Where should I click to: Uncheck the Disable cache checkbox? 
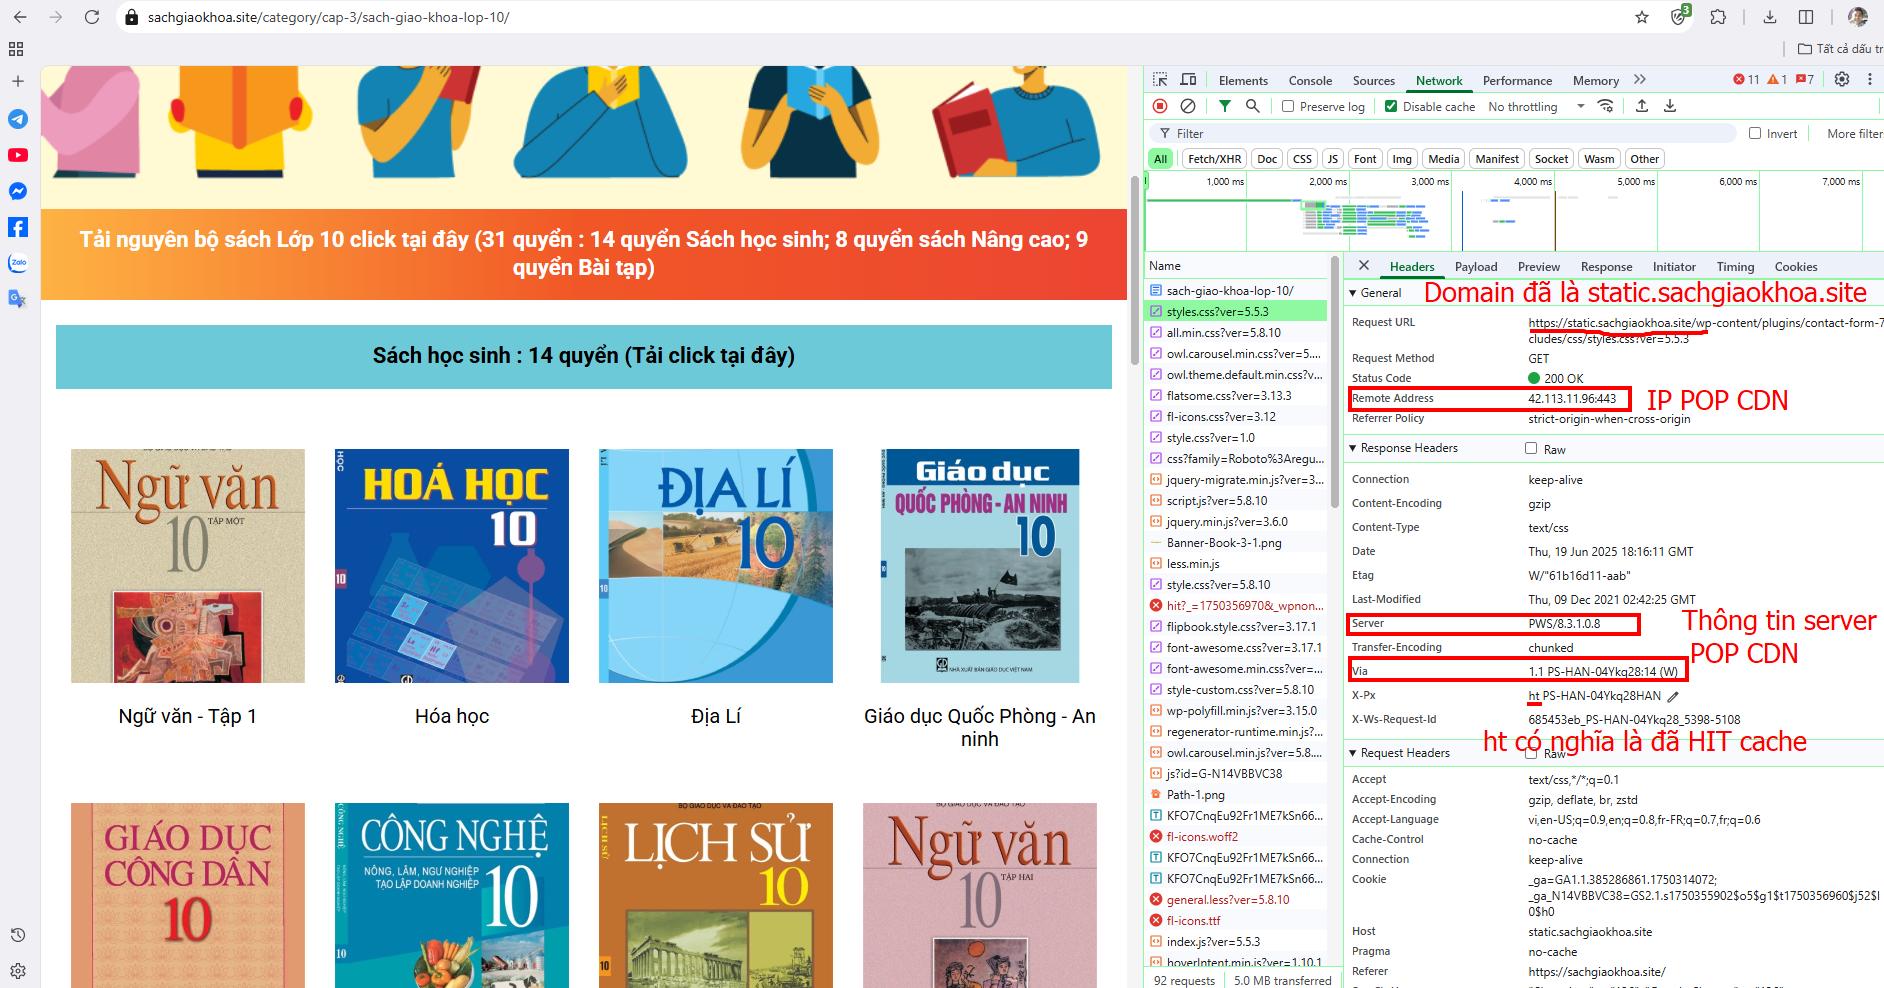point(1390,106)
